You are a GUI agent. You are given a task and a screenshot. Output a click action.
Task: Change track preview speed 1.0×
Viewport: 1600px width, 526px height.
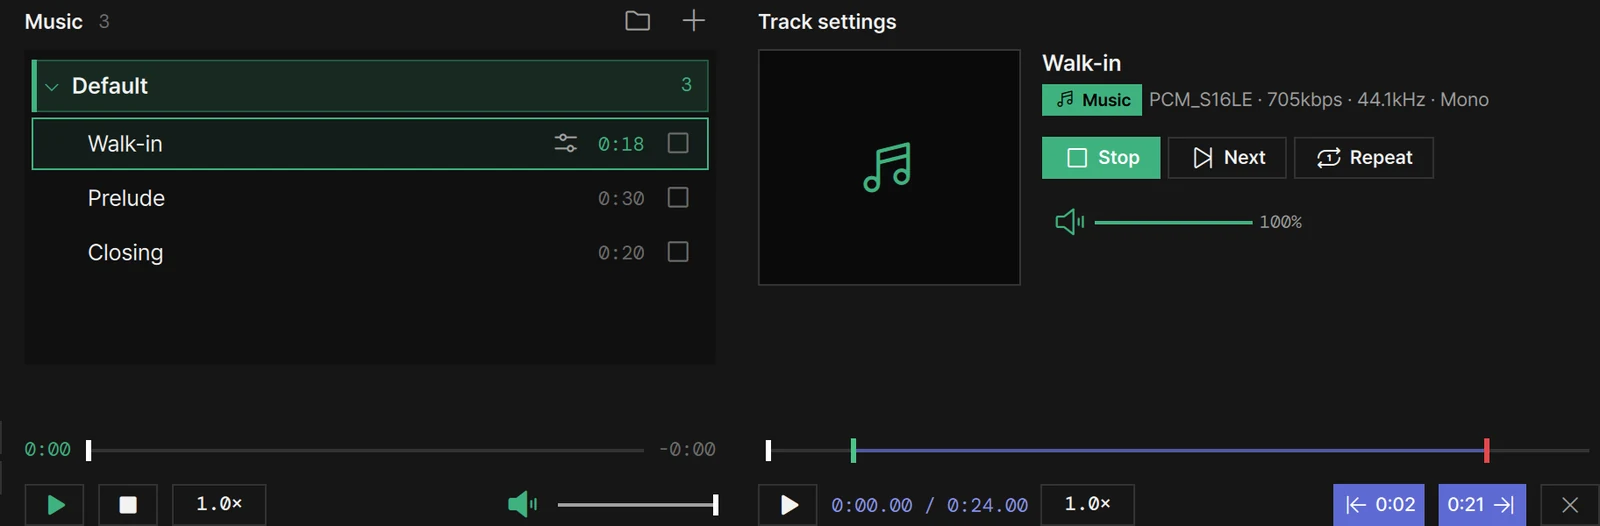click(1087, 504)
